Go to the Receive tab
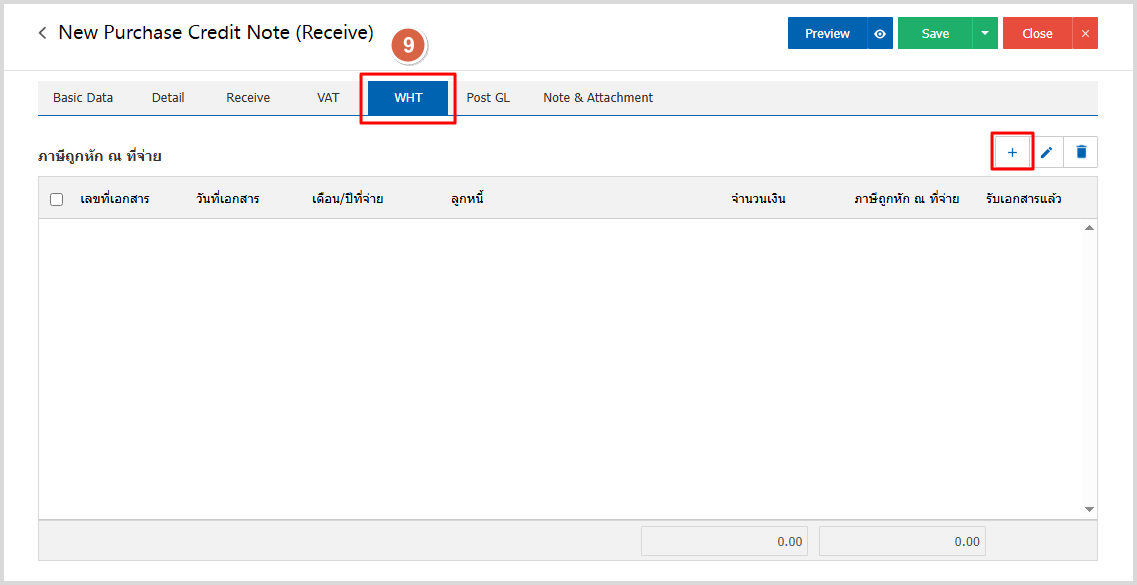Viewport: 1137px width, 585px height. [x=248, y=98]
